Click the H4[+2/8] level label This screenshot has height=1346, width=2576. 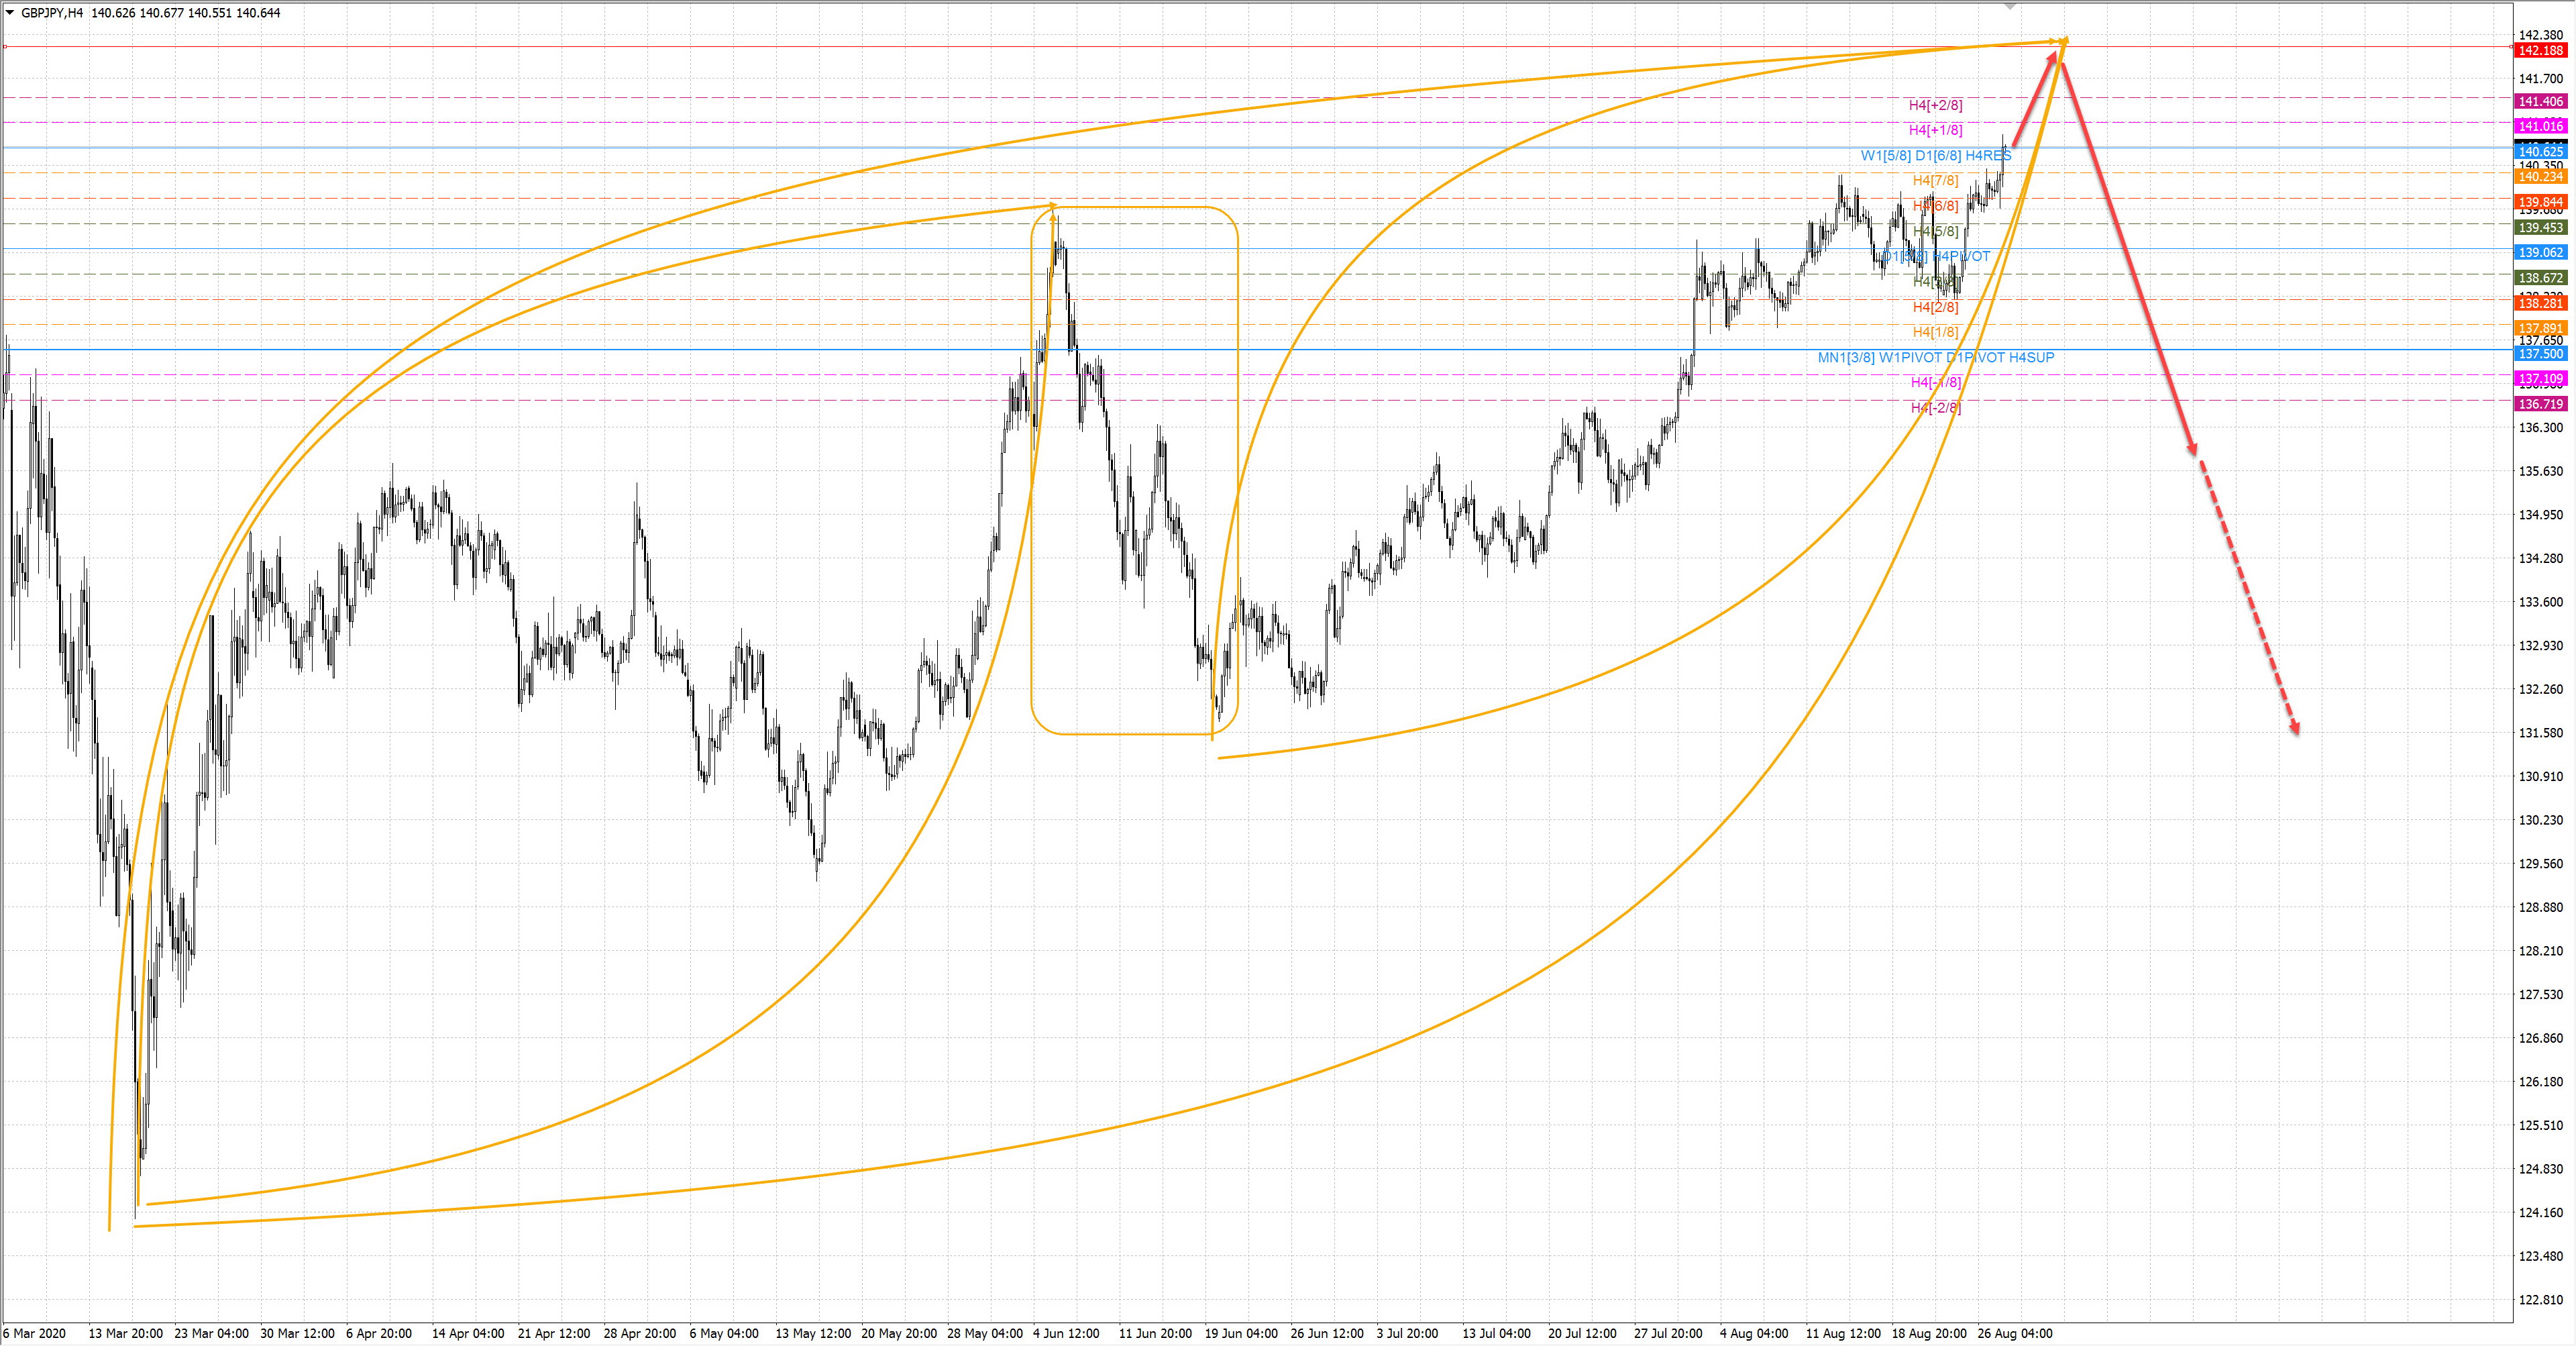tap(1935, 105)
